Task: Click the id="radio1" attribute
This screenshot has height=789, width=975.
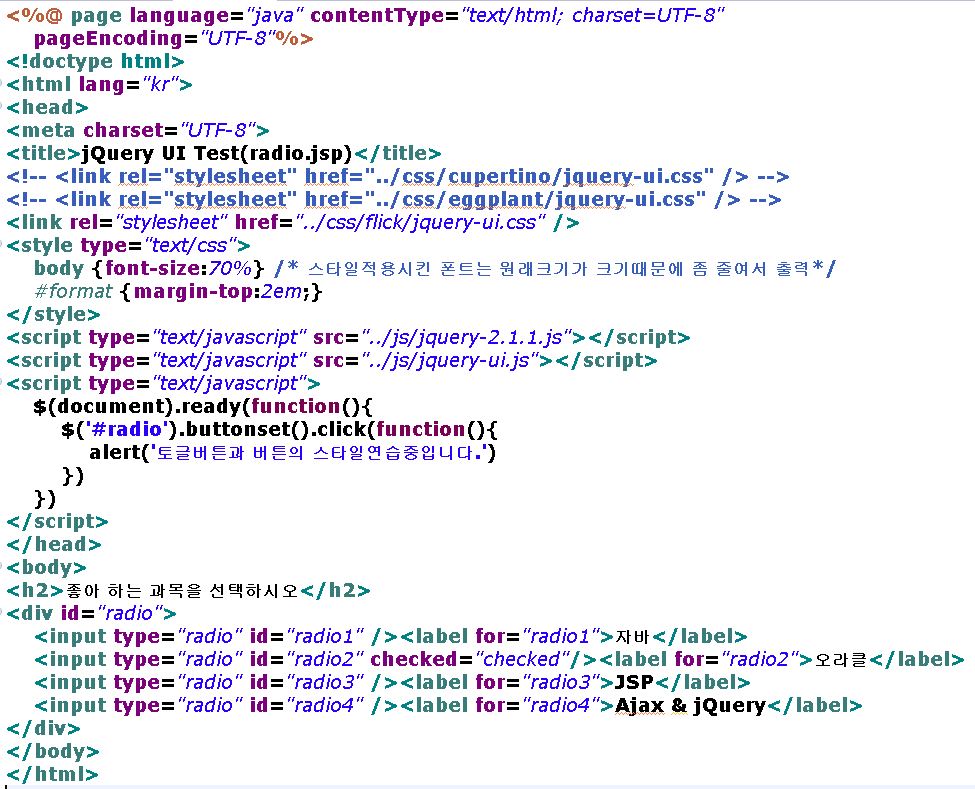Action: tap(307, 637)
